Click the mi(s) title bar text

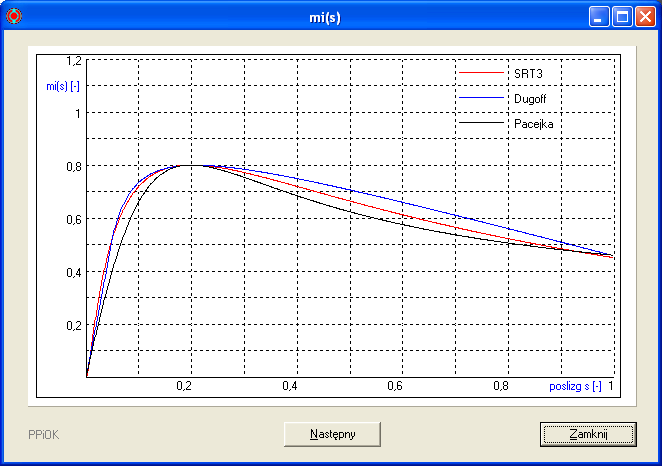tap(331, 17)
